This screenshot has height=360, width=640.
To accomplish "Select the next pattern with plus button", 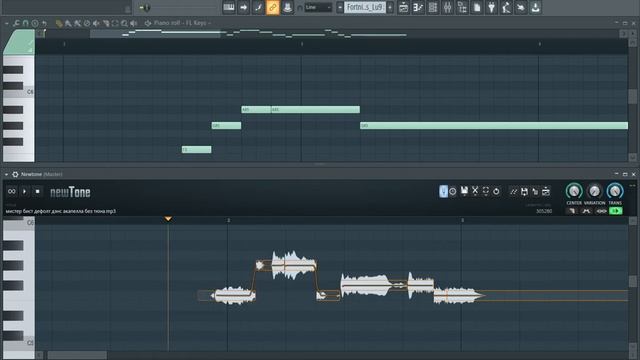I will tap(390, 7).
